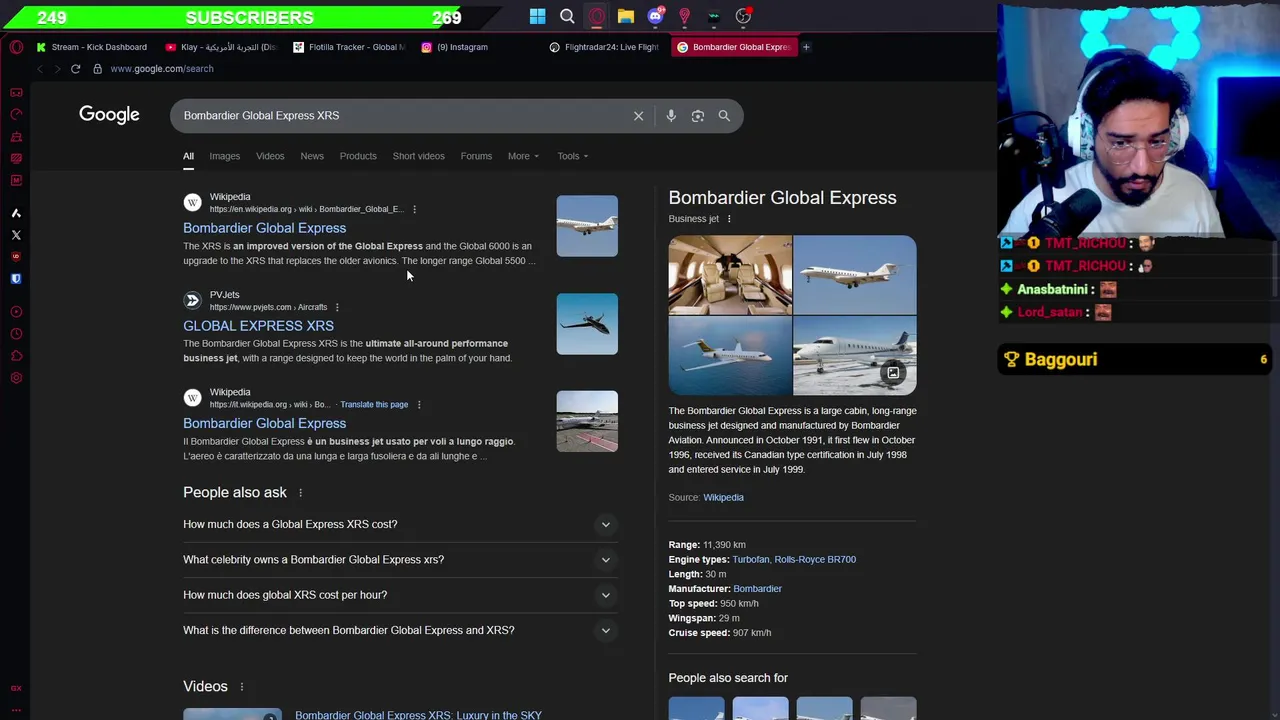Open Italian Wikipedia Bombardier Global Express link

[264, 424]
